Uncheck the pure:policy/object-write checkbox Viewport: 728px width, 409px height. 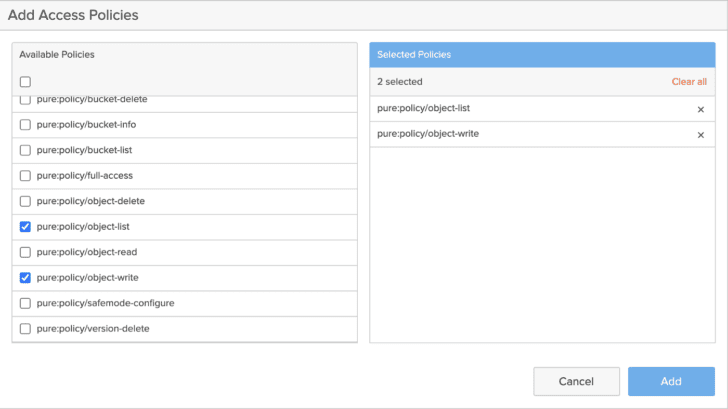[x=25, y=278]
